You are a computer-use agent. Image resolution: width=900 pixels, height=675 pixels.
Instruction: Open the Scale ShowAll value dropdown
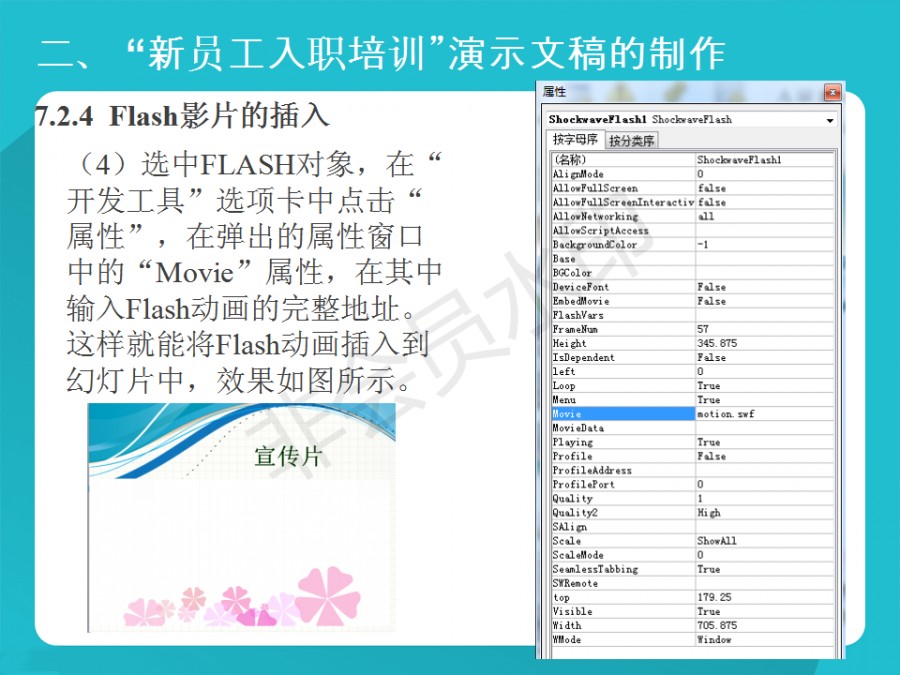(x=765, y=541)
